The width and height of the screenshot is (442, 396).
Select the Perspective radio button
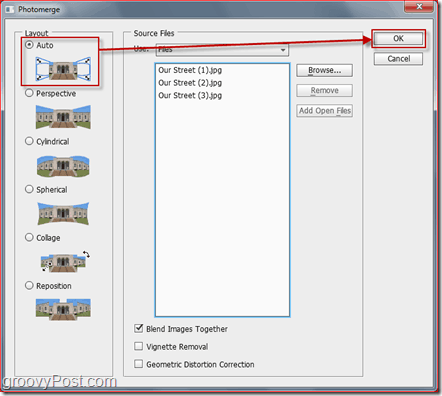click(x=29, y=93)
